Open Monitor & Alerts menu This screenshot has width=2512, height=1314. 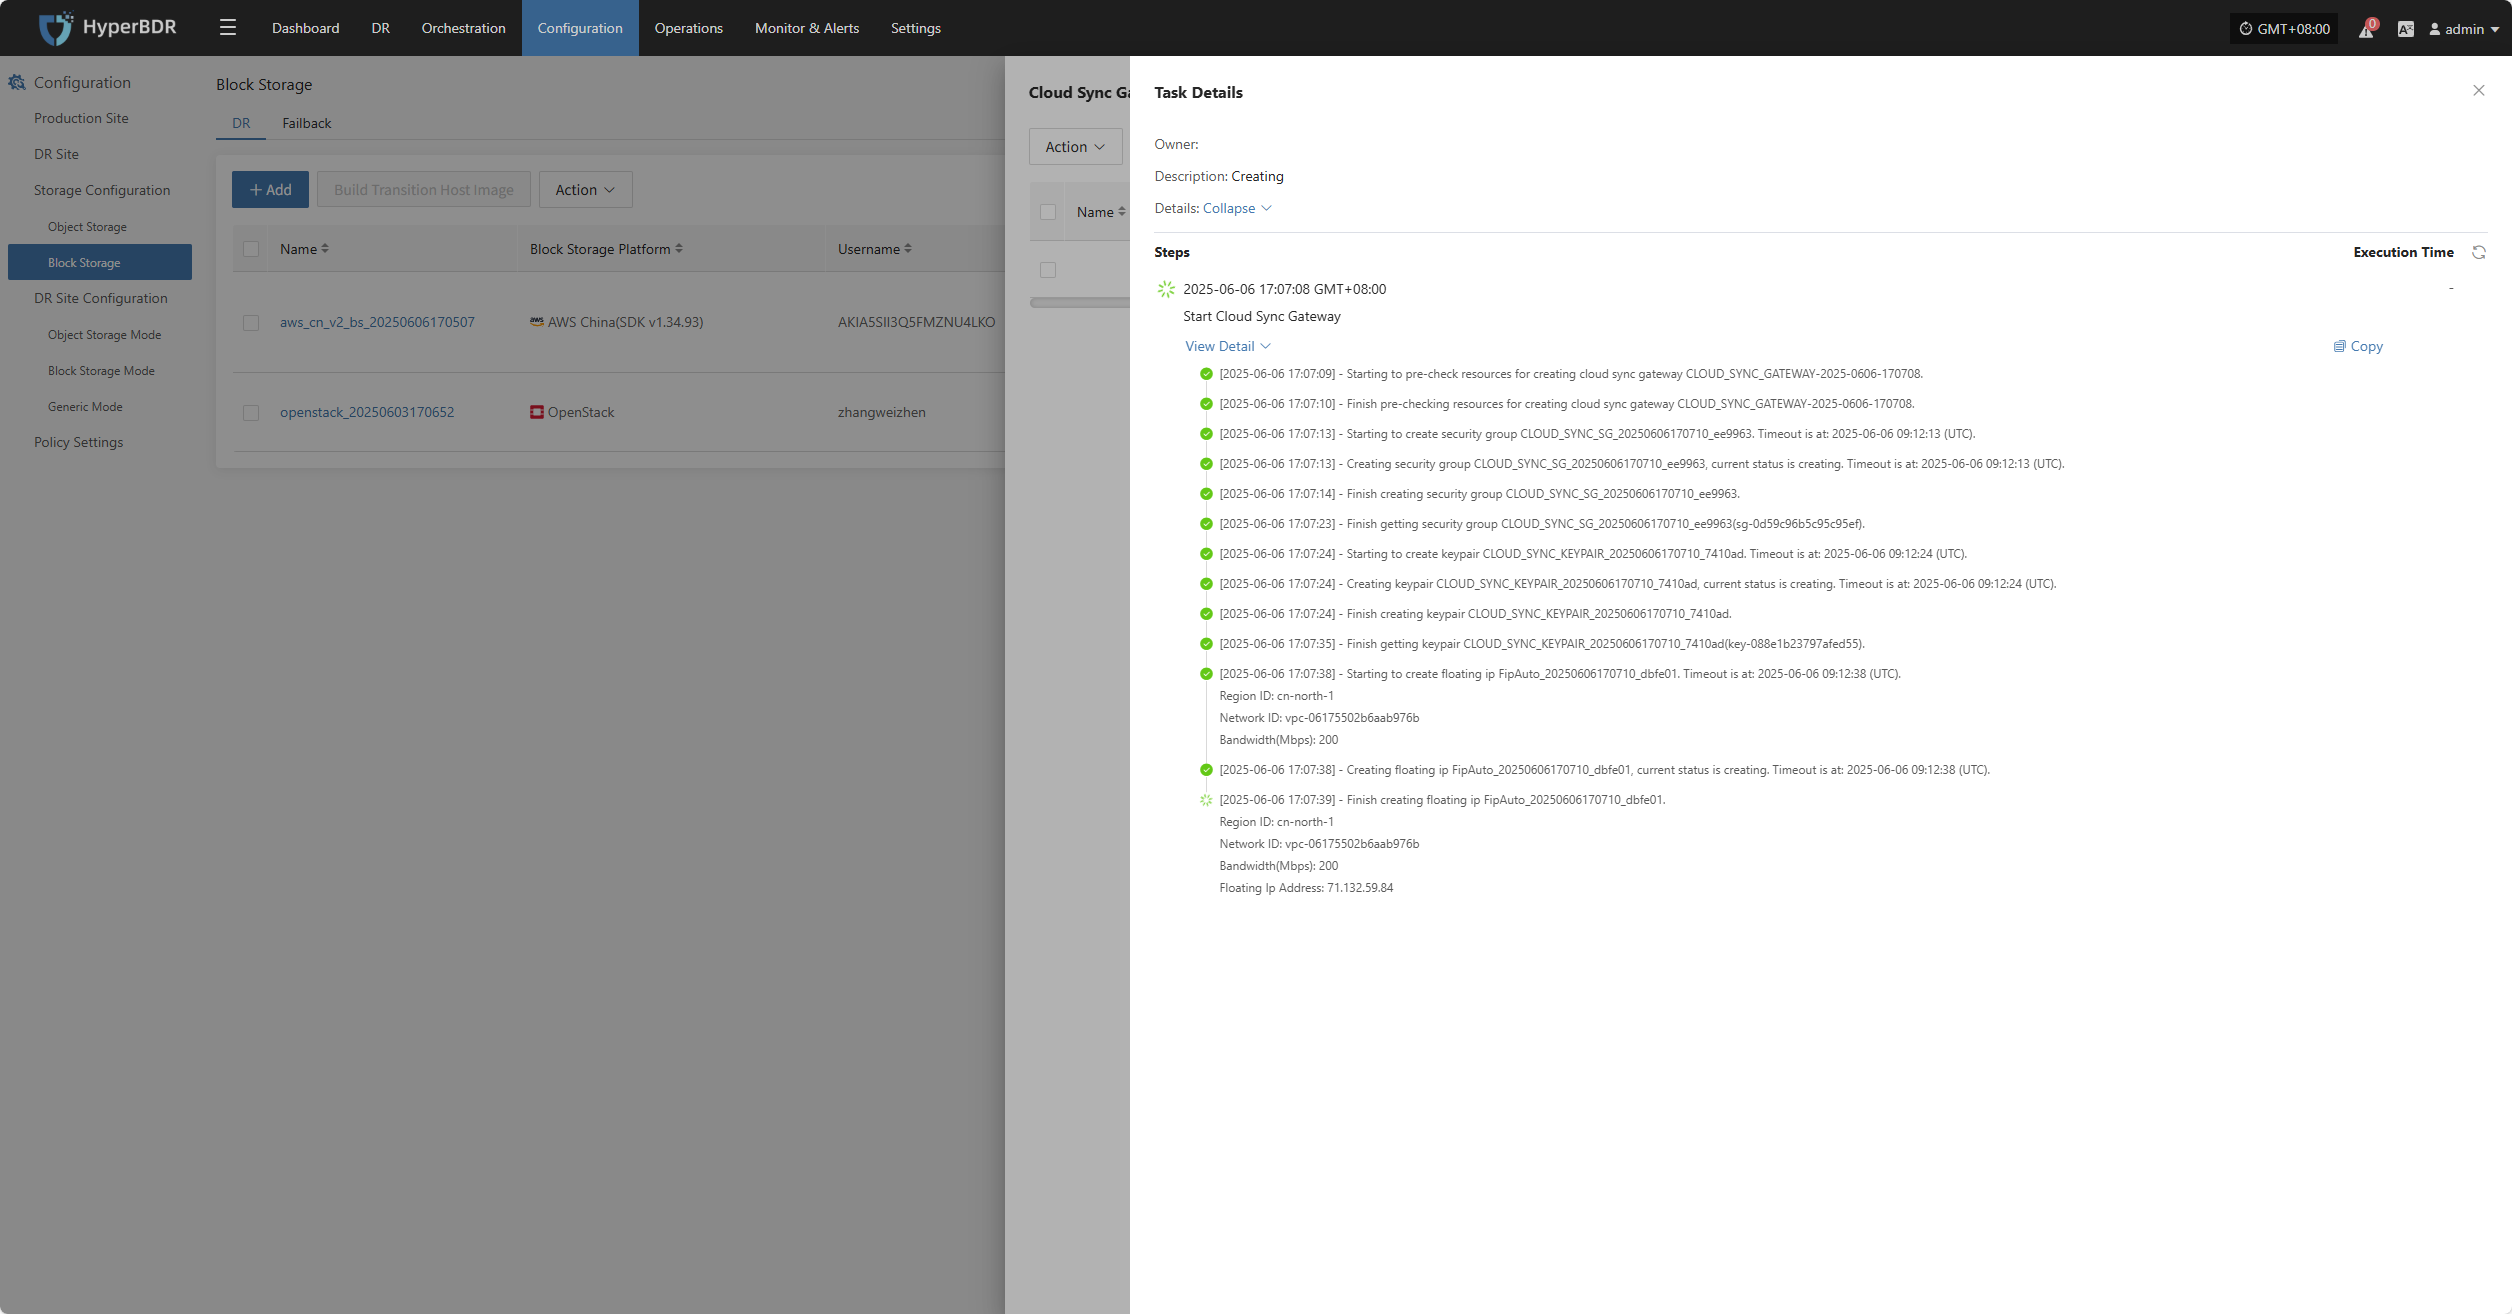(x=807, y=28)
